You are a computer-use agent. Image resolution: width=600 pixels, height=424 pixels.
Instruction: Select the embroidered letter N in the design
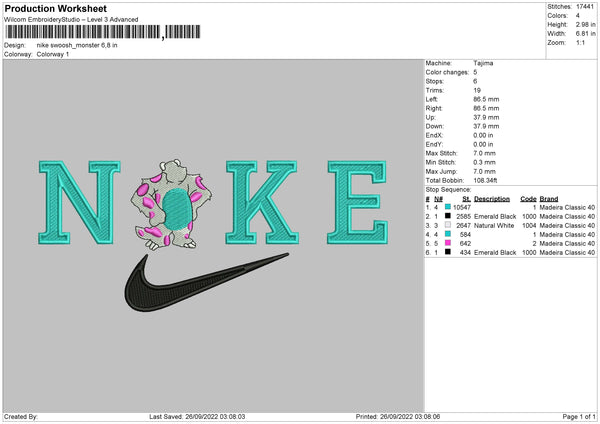pos(79,202)
